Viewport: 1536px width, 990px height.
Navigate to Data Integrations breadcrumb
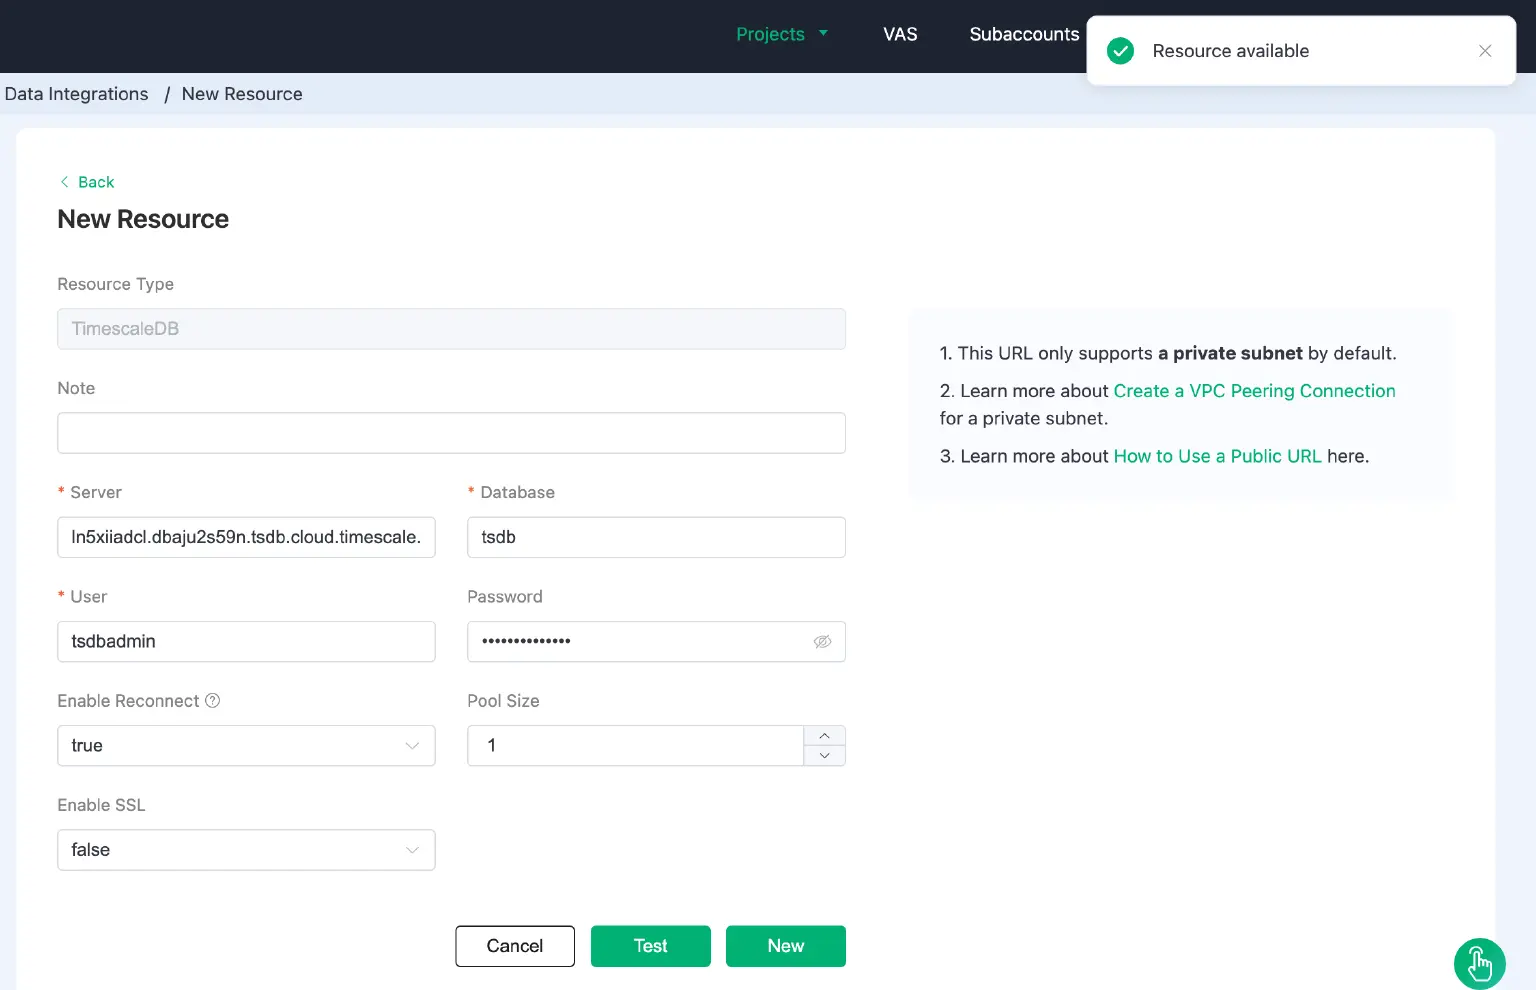click(x=76, y=93)
